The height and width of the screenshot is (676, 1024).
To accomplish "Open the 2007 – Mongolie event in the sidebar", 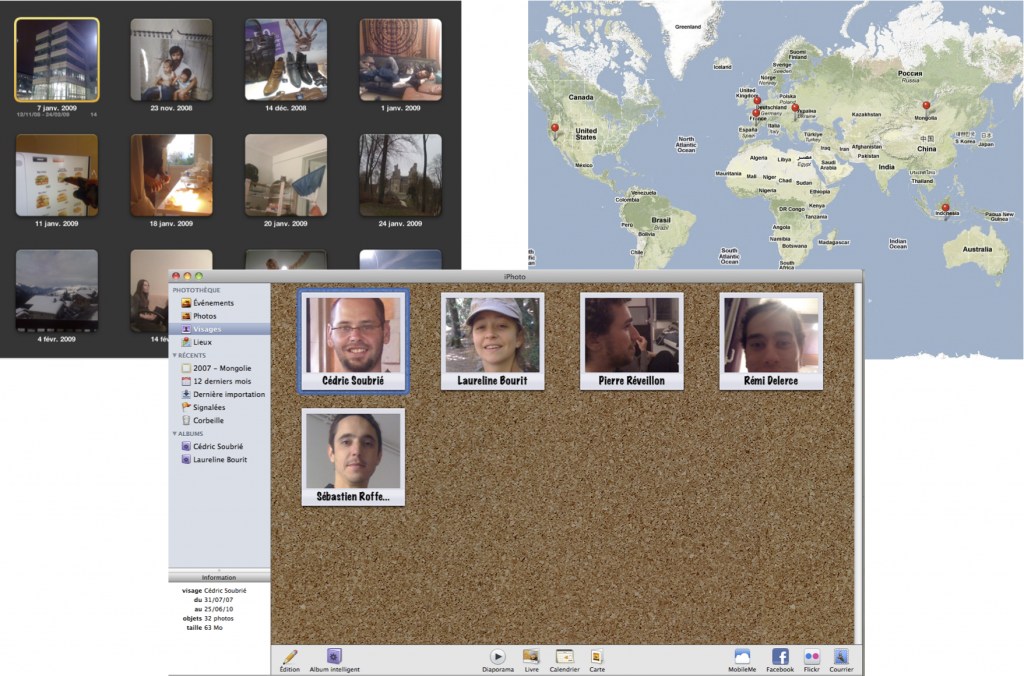I will tap(219, 368).
